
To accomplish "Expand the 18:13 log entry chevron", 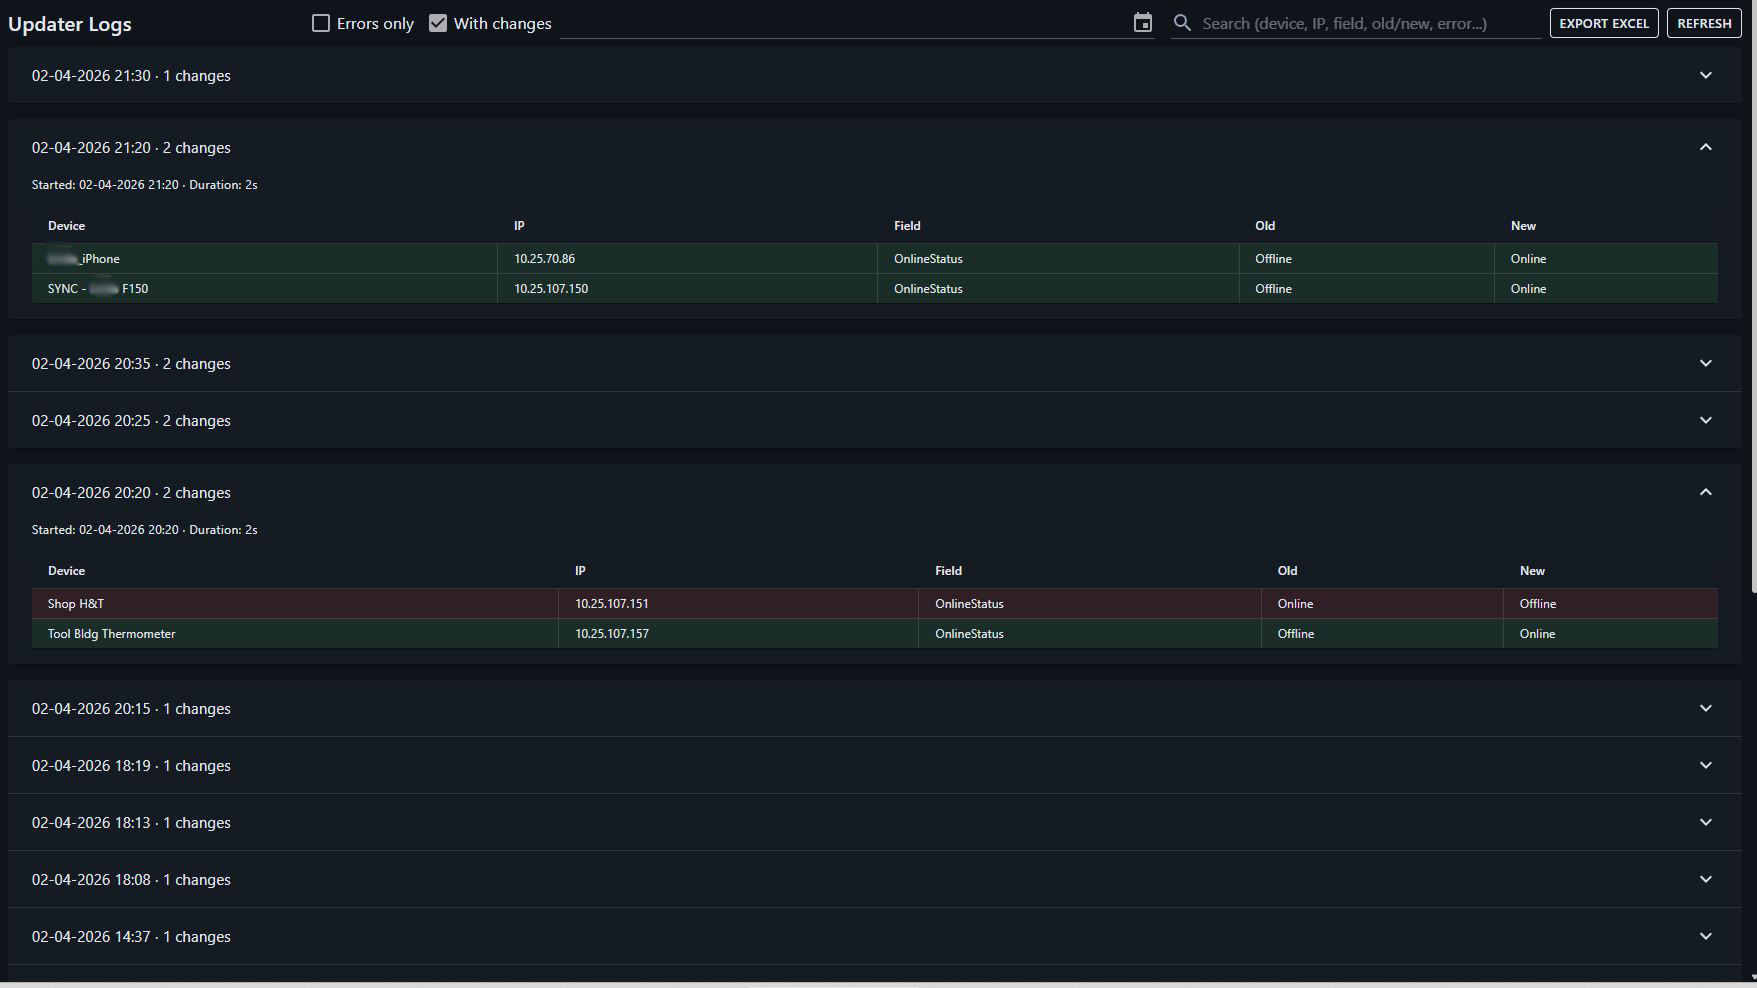I will pos(1705,822).
